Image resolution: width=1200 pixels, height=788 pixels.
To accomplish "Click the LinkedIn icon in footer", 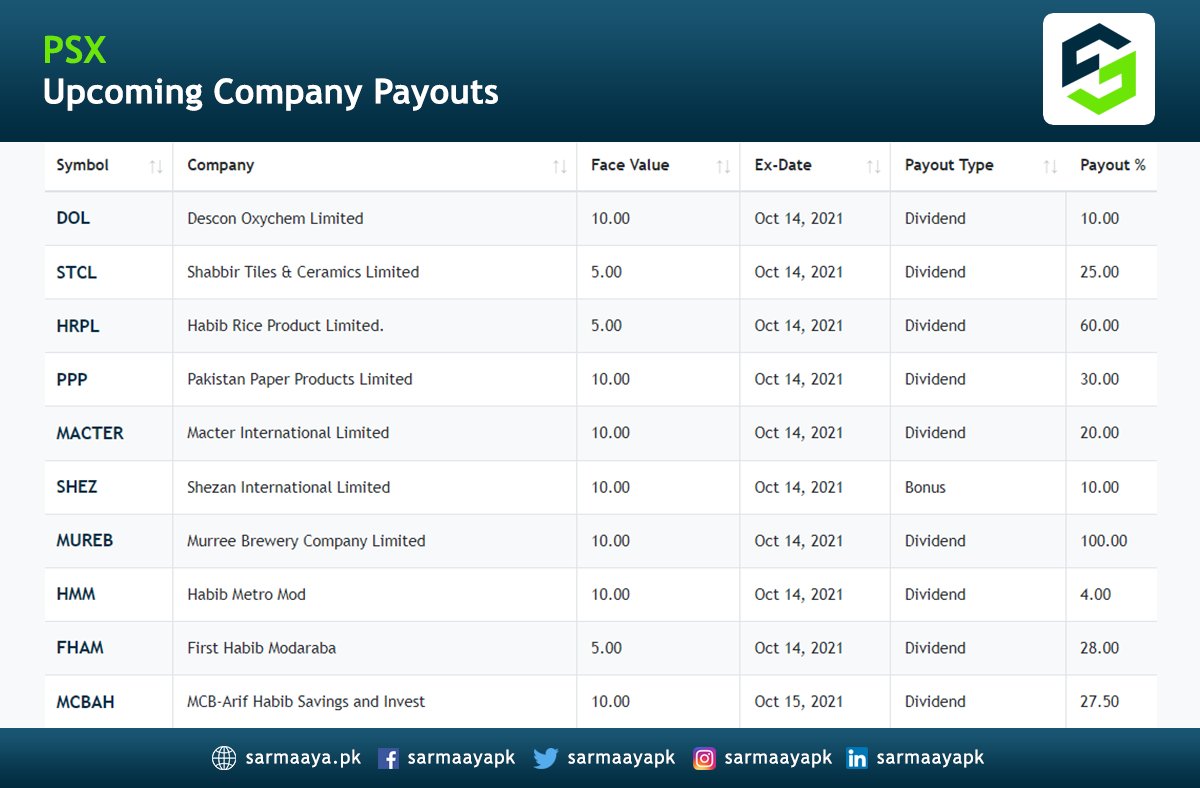I will click(857, 759).
